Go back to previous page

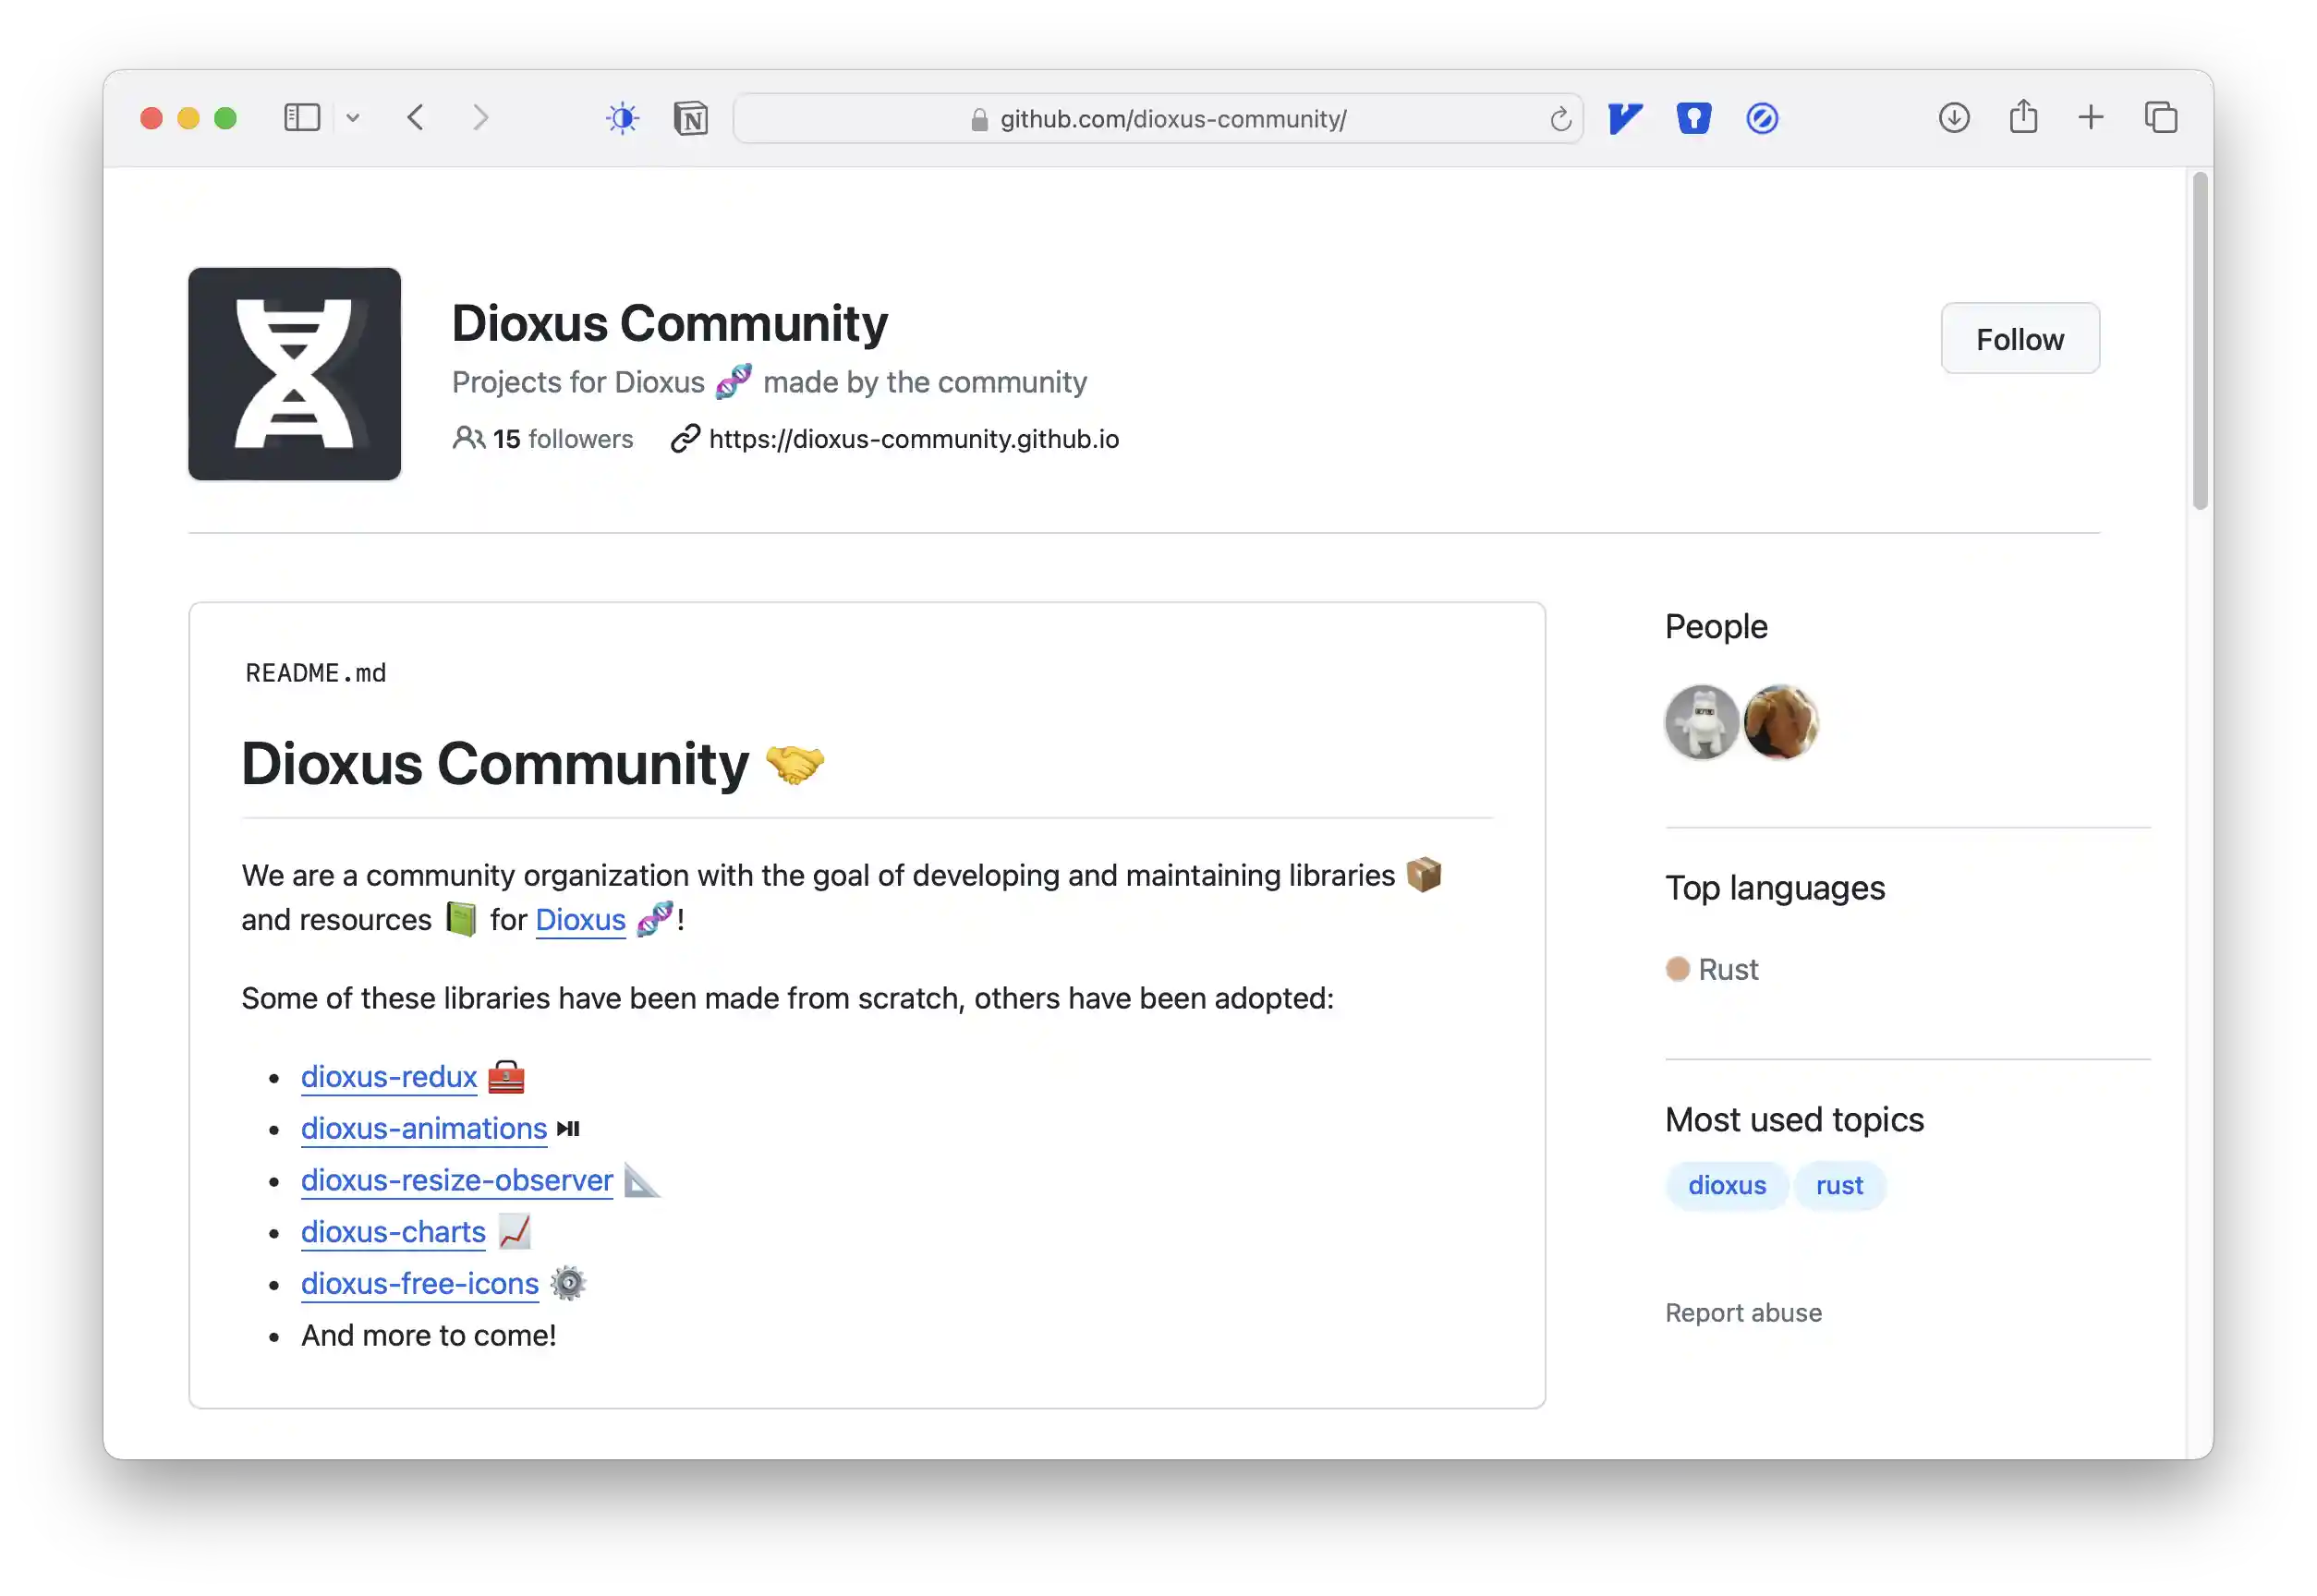(x=416, y=118)
